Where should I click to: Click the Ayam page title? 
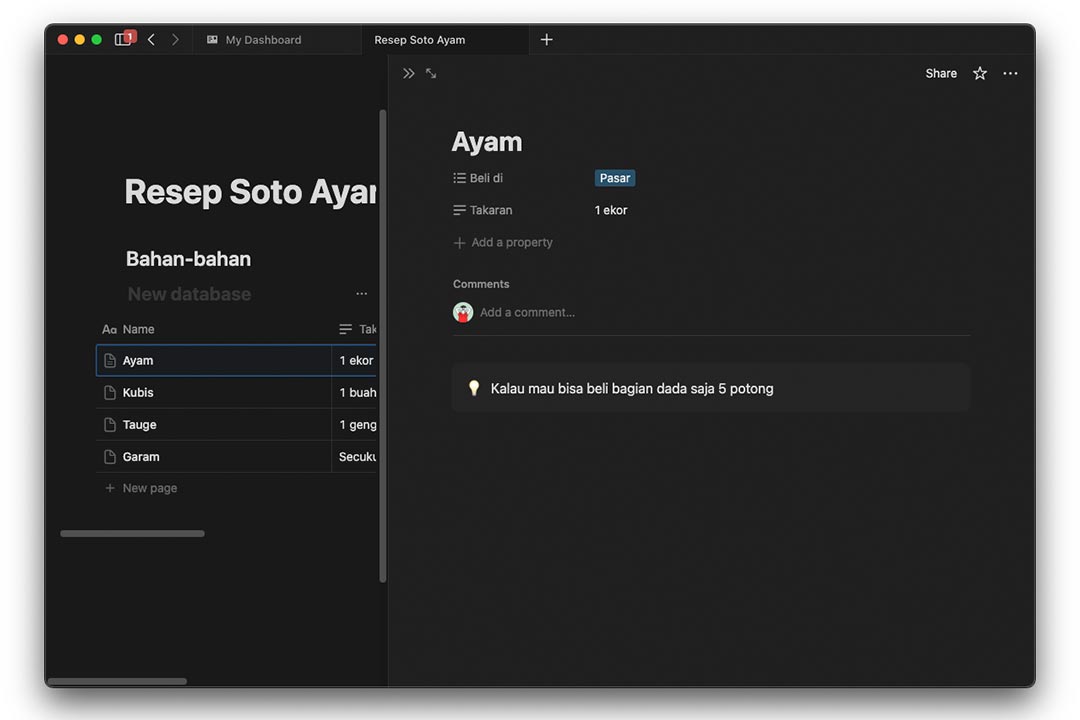coord(487,141)
